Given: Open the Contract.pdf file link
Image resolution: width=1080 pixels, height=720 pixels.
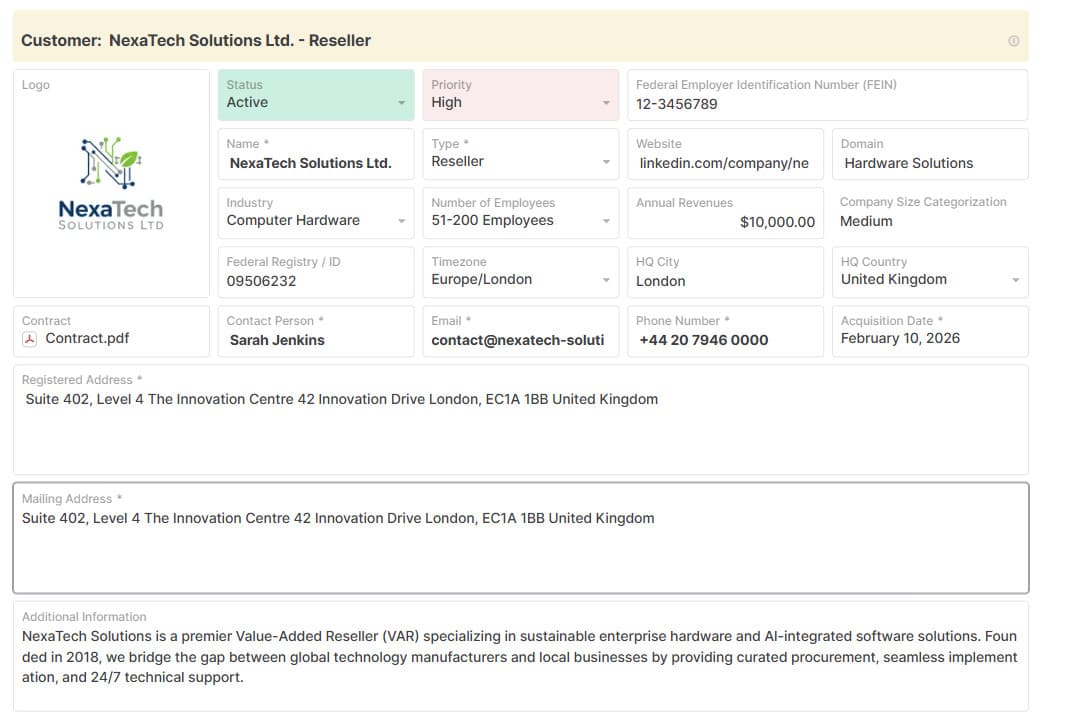Looking at the screenshot, I should (87, 339).
